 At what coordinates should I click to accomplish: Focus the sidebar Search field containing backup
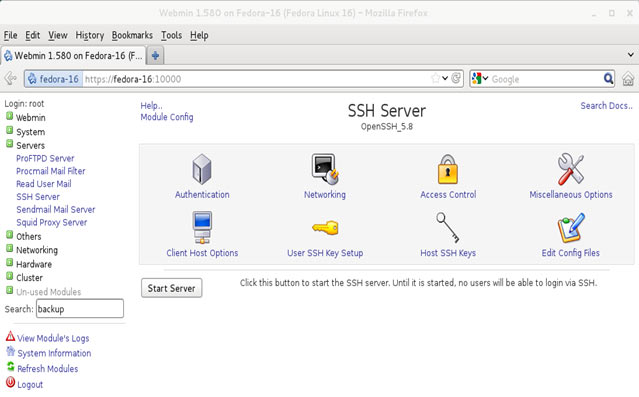(x=80, y=309)
